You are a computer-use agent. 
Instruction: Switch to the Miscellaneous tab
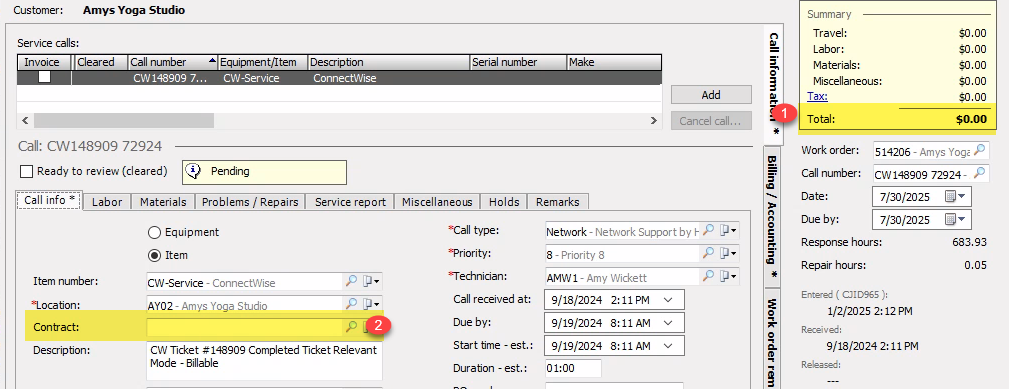(438, 201)
